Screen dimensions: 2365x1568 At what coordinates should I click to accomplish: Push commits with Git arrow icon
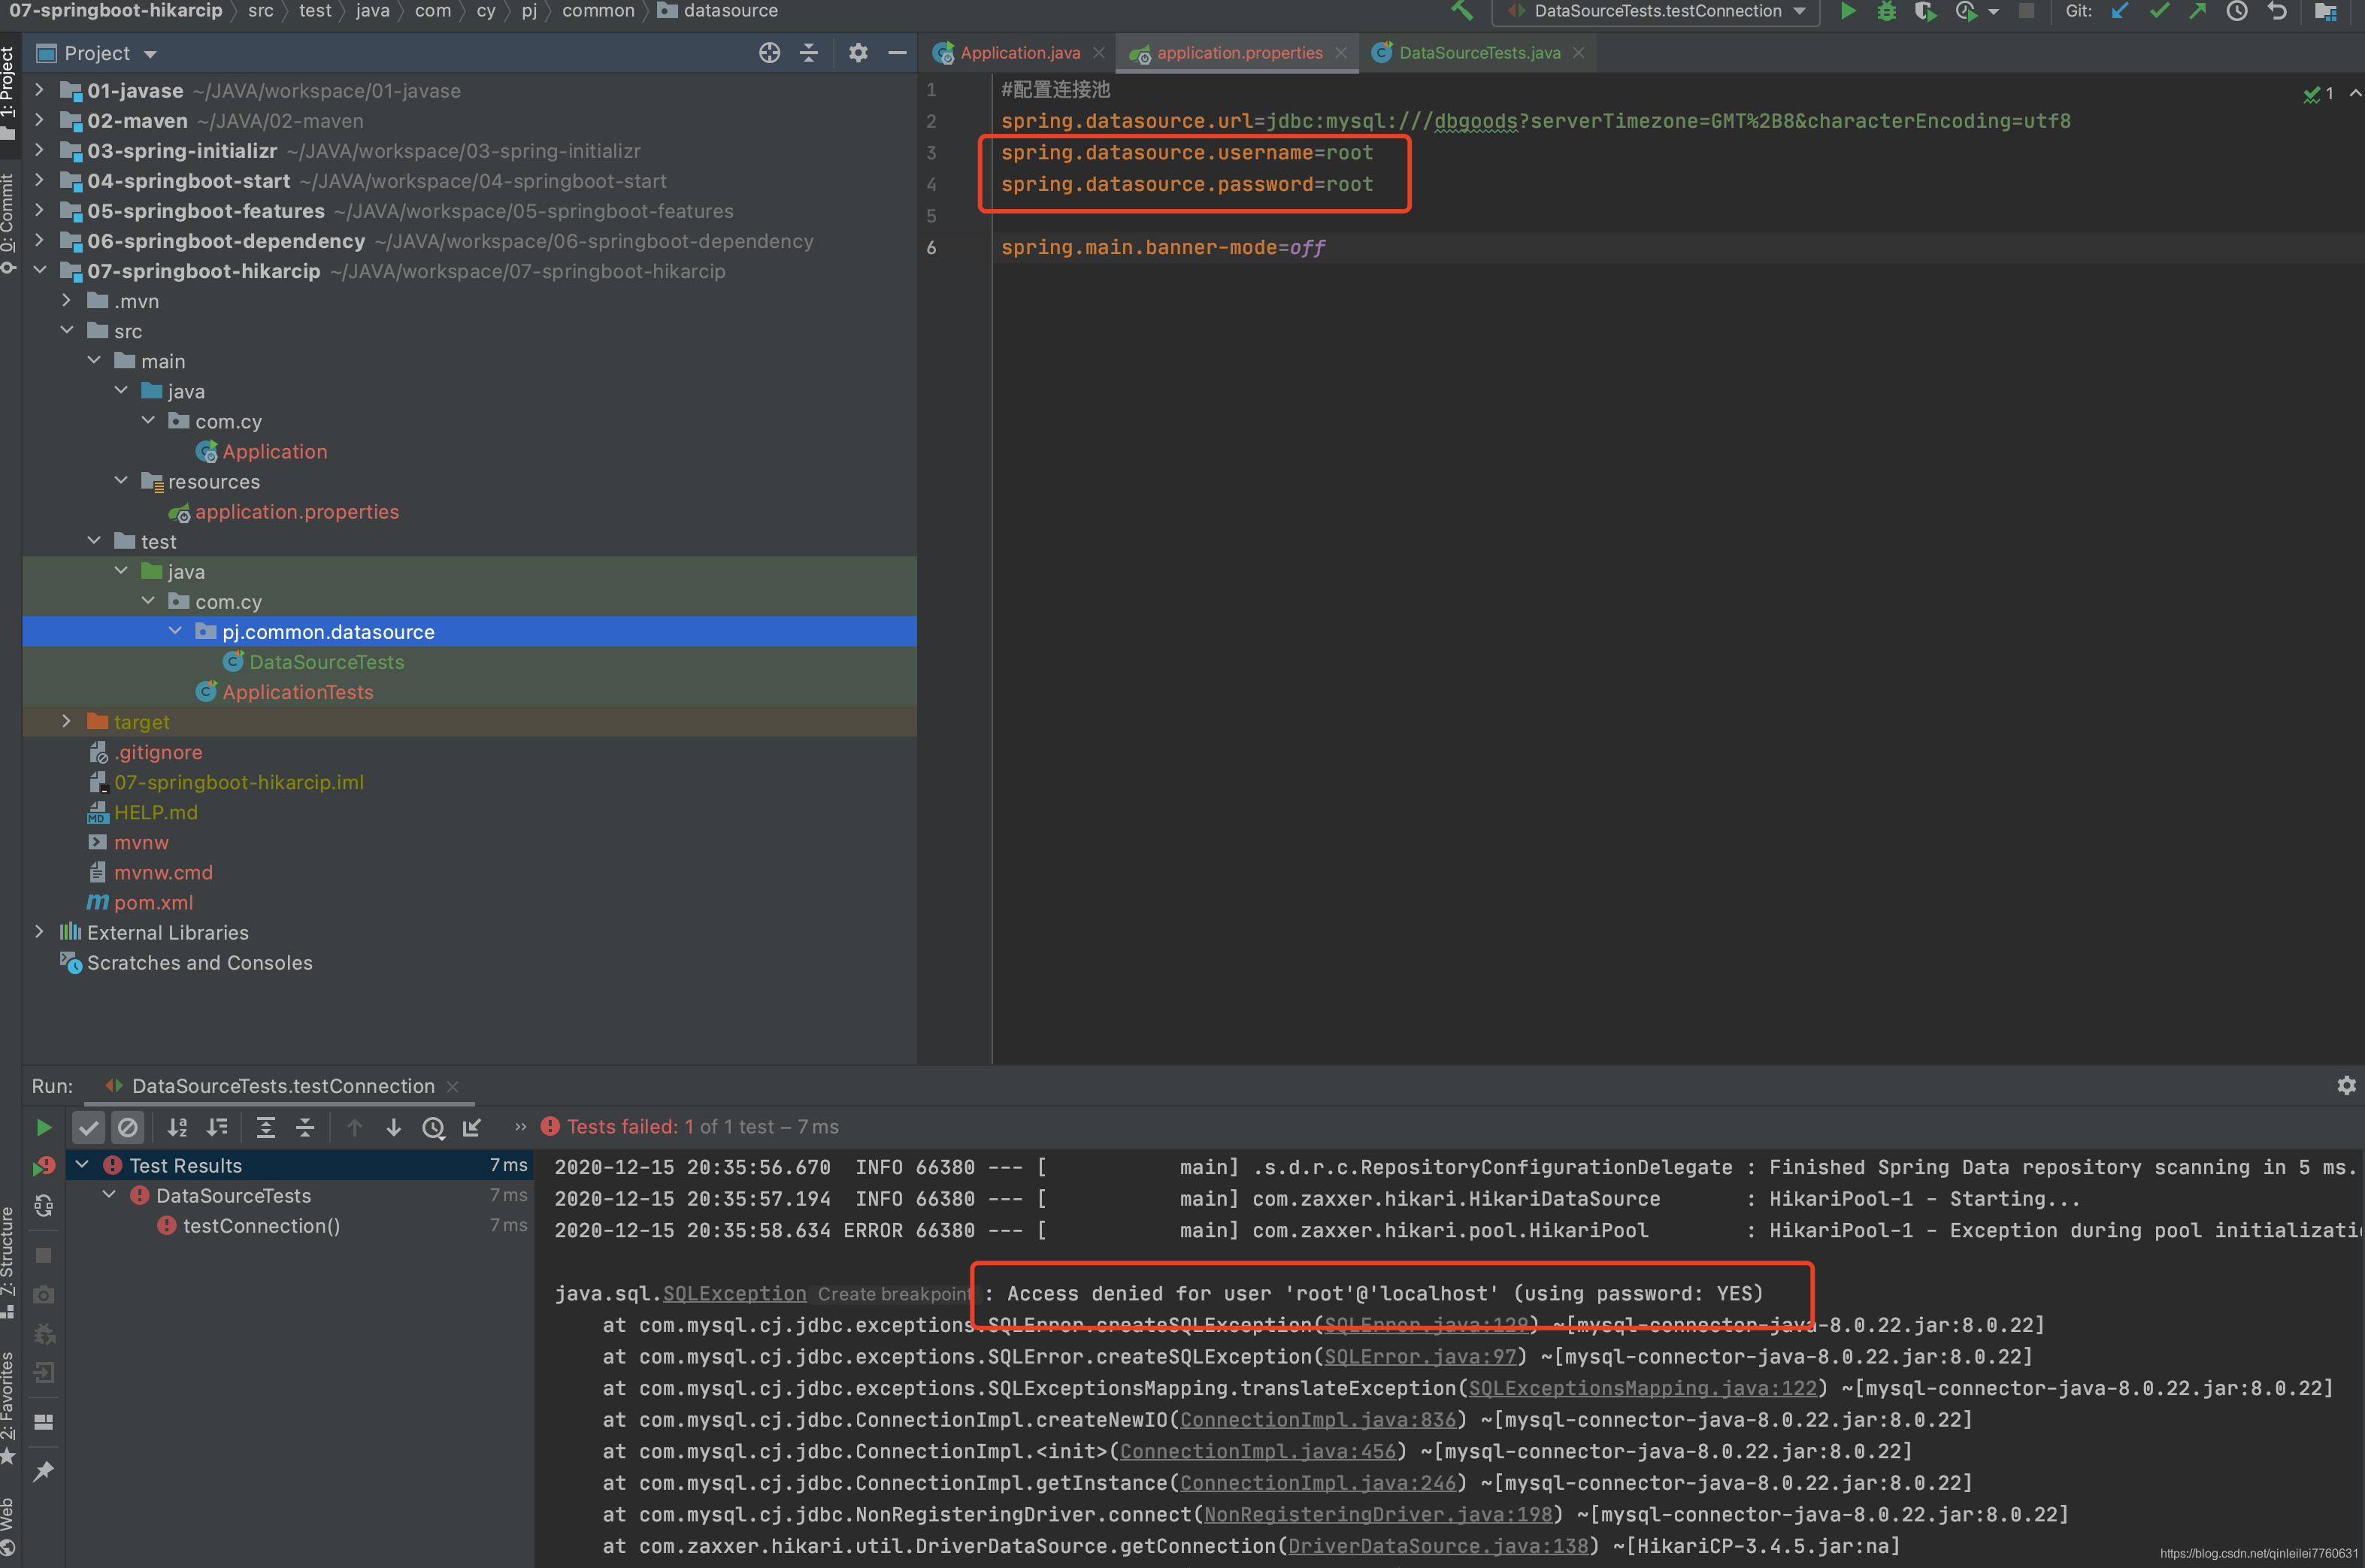click(2198, 11)
